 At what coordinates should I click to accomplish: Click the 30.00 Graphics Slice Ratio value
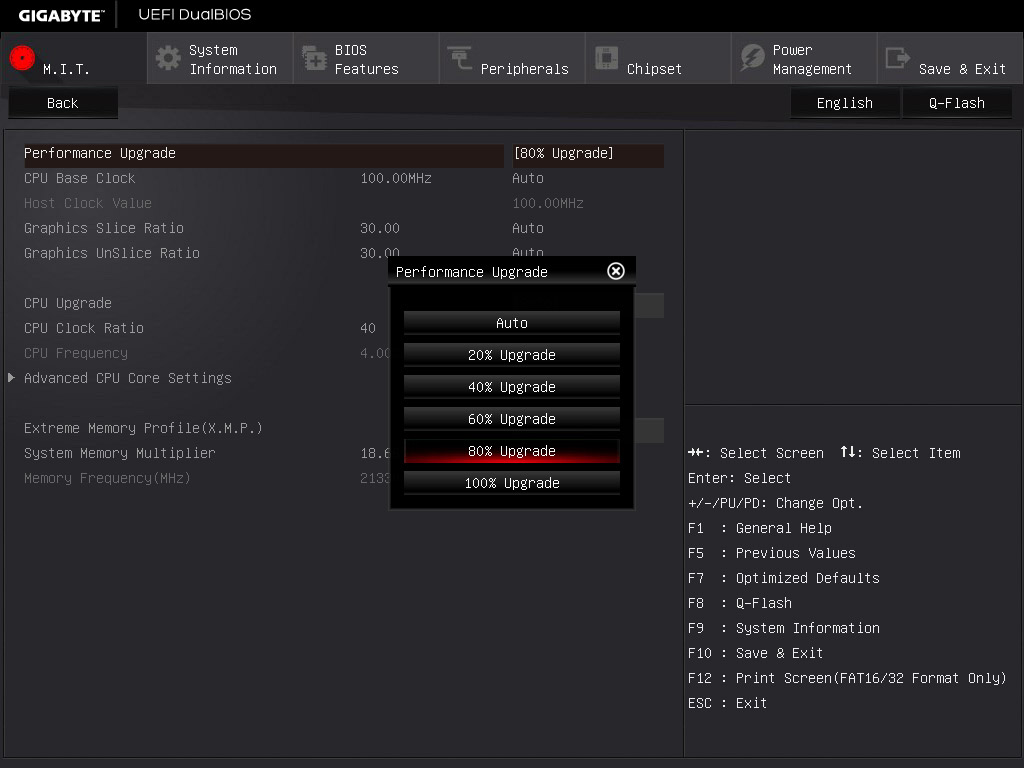(379, 228)
